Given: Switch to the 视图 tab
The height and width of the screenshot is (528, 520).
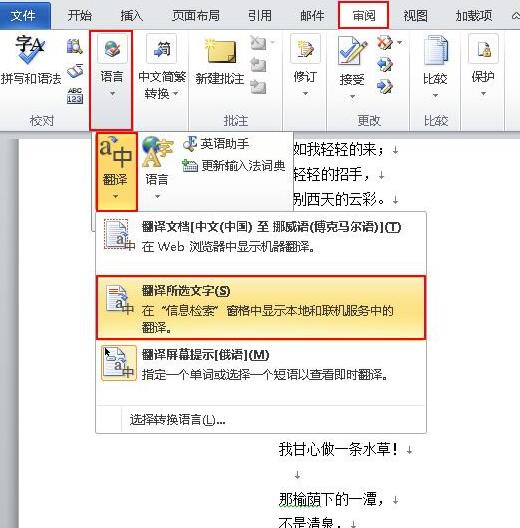Looking at the screenshot, I should click(x=416, y=15).
